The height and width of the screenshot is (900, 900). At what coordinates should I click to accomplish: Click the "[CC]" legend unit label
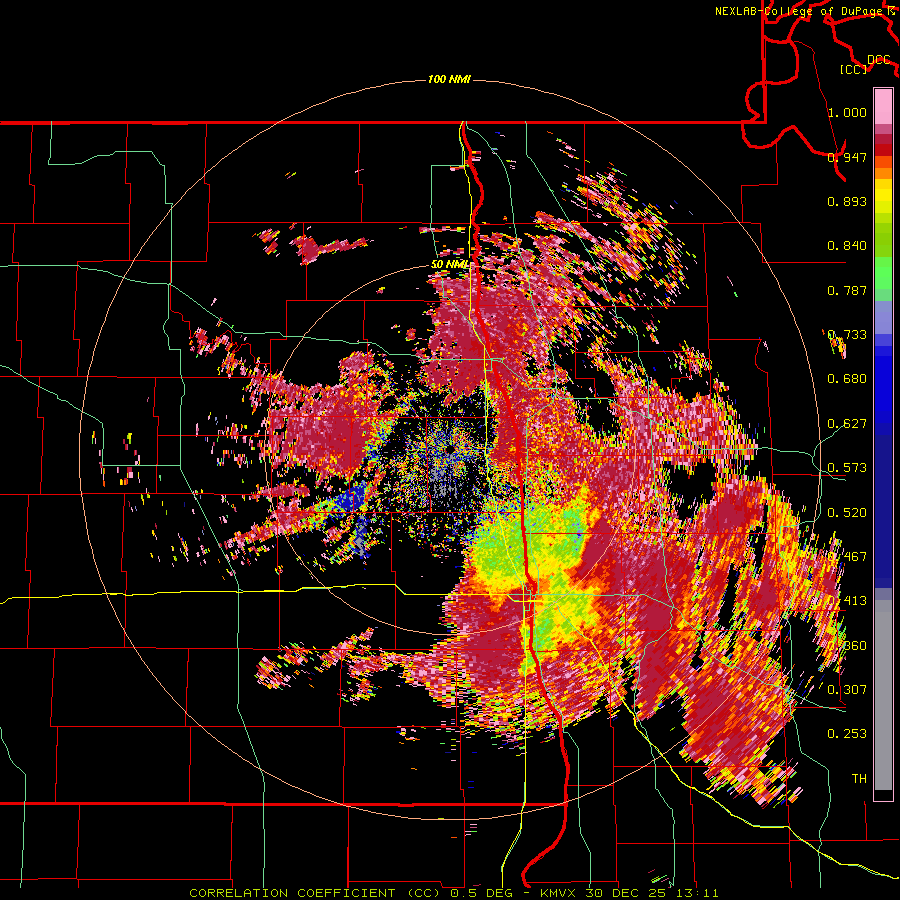point(854,69)
